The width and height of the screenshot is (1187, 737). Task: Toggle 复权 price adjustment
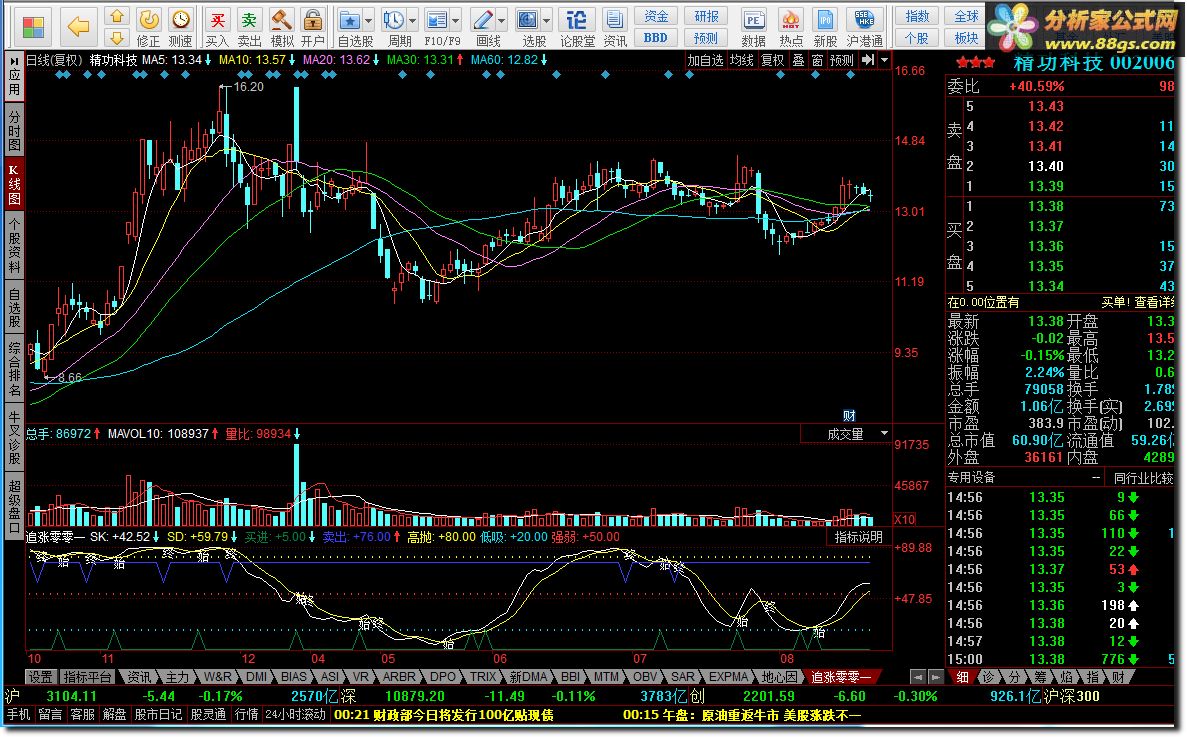point(773,60)
